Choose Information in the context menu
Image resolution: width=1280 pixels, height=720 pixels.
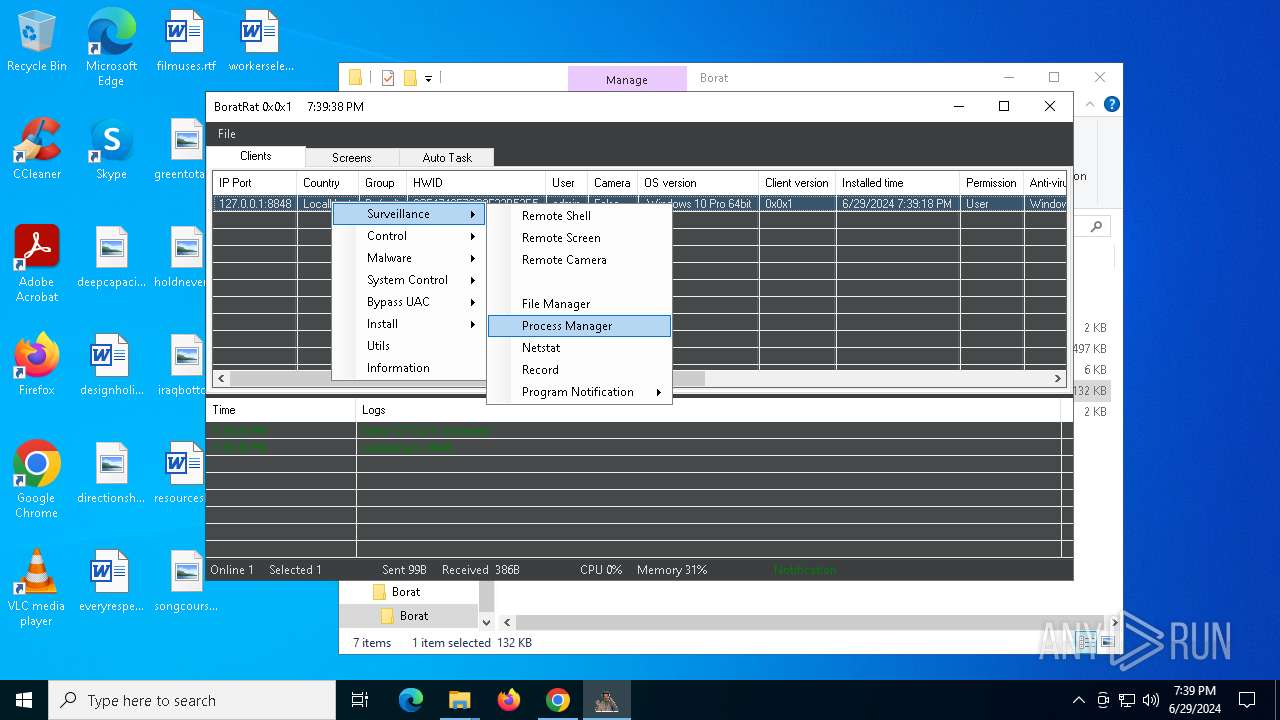pyautogui.click(x=408, y=368)
